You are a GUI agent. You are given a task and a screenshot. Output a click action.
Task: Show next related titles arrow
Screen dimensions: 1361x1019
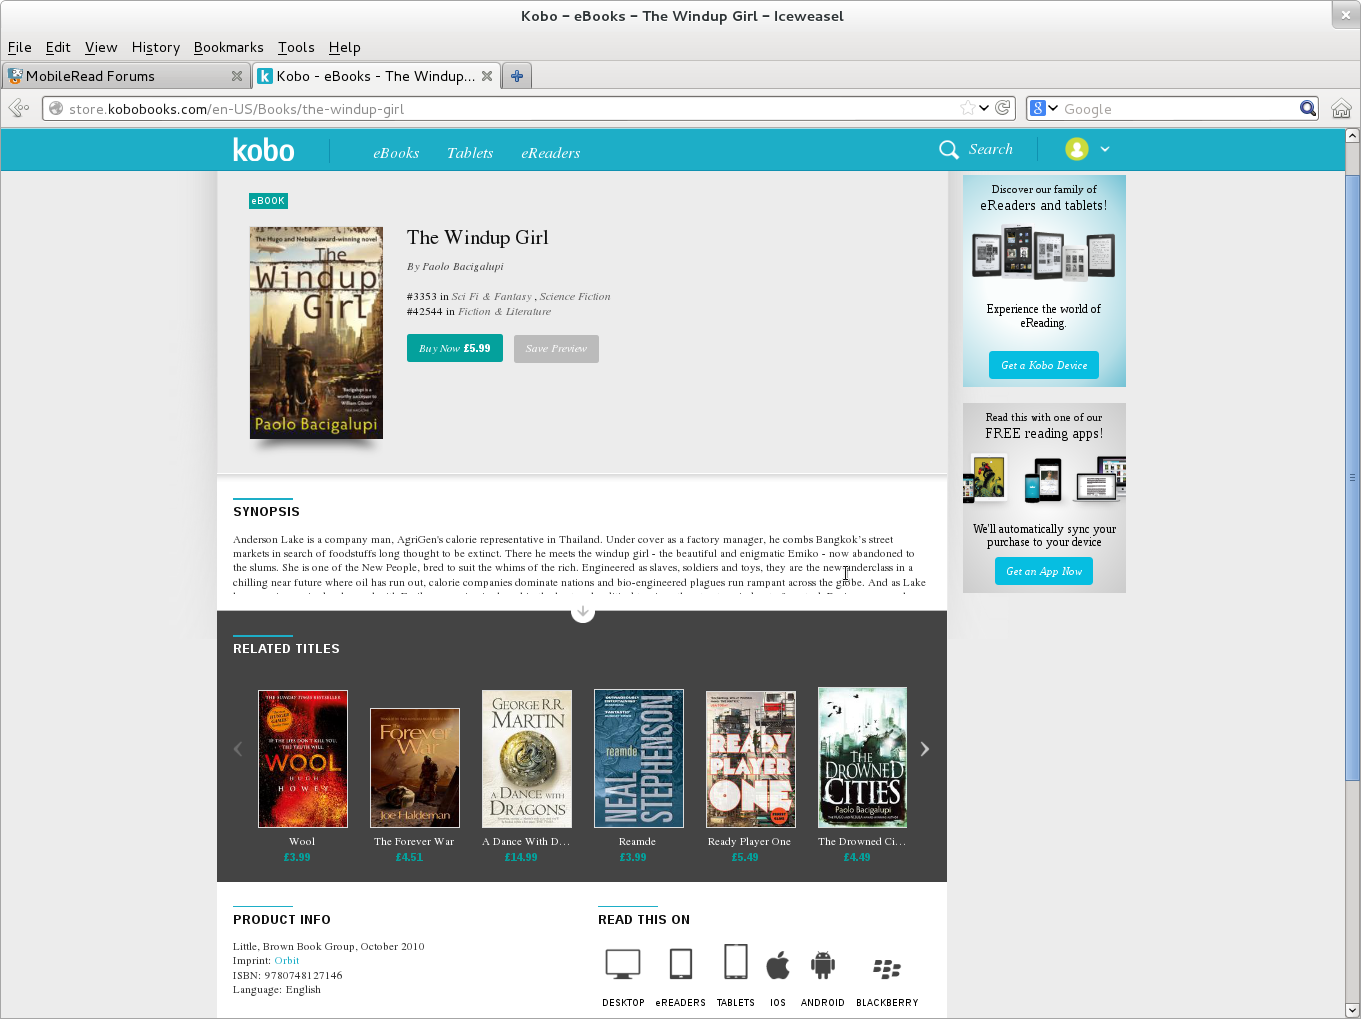925,749
